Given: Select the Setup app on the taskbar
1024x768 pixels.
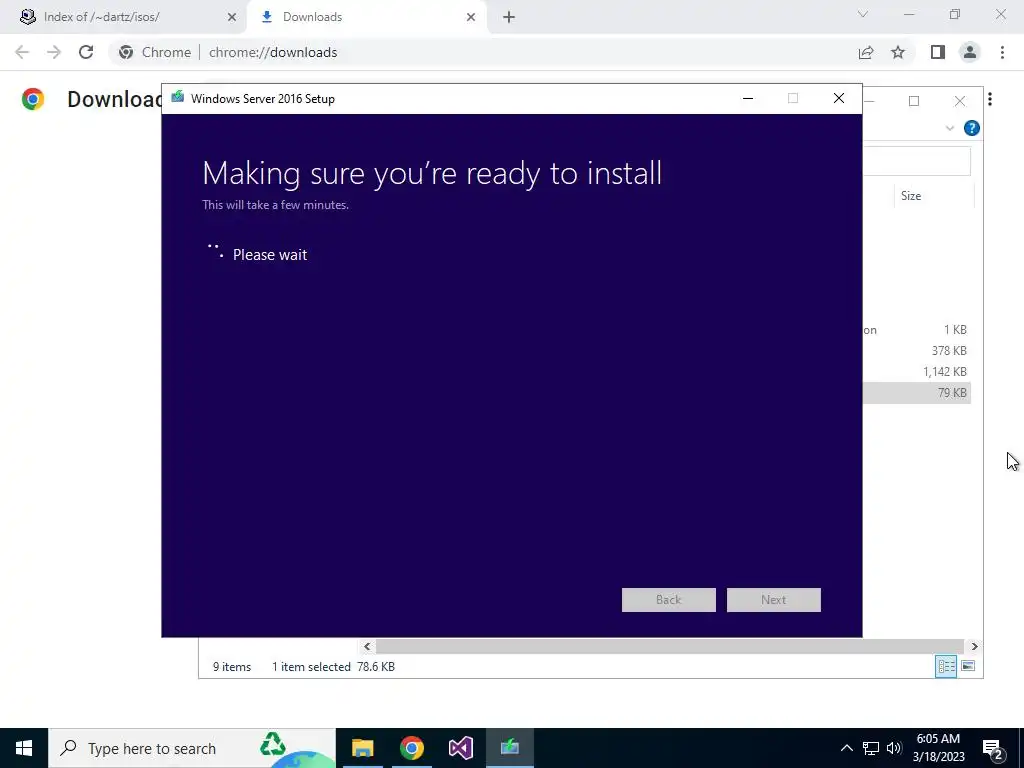Looking at the screenshot, I should tap(509, 748).
